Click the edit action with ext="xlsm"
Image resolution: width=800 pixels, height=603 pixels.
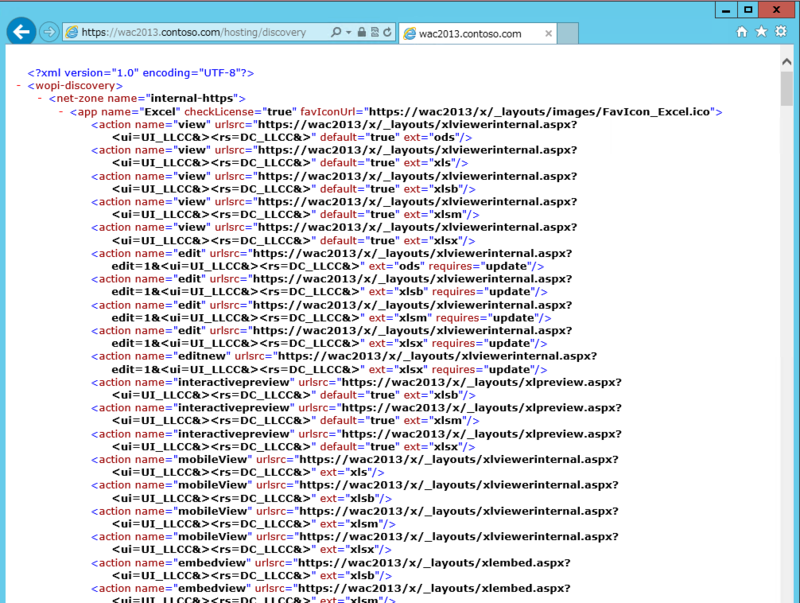332,311
